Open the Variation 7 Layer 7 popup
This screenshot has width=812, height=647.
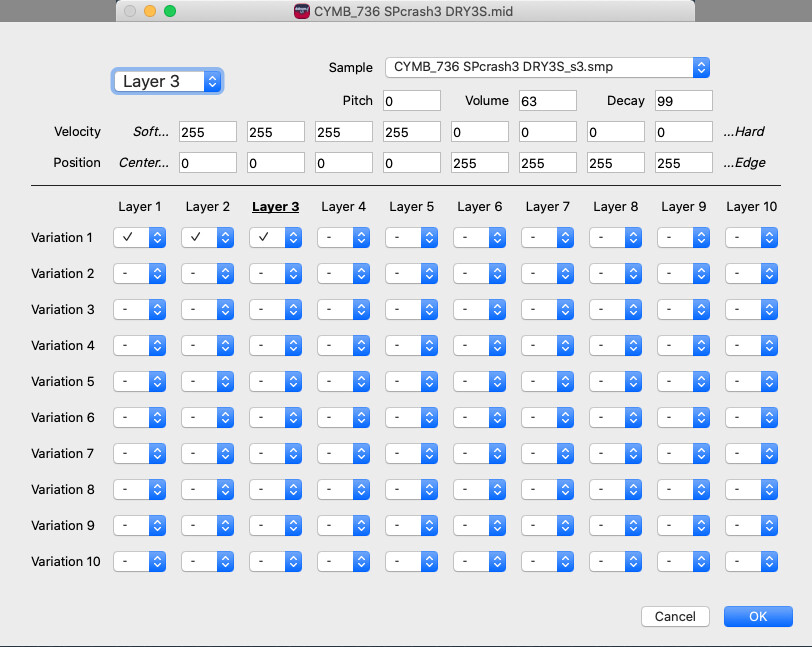pyautogui.click(x=548, y=453)
